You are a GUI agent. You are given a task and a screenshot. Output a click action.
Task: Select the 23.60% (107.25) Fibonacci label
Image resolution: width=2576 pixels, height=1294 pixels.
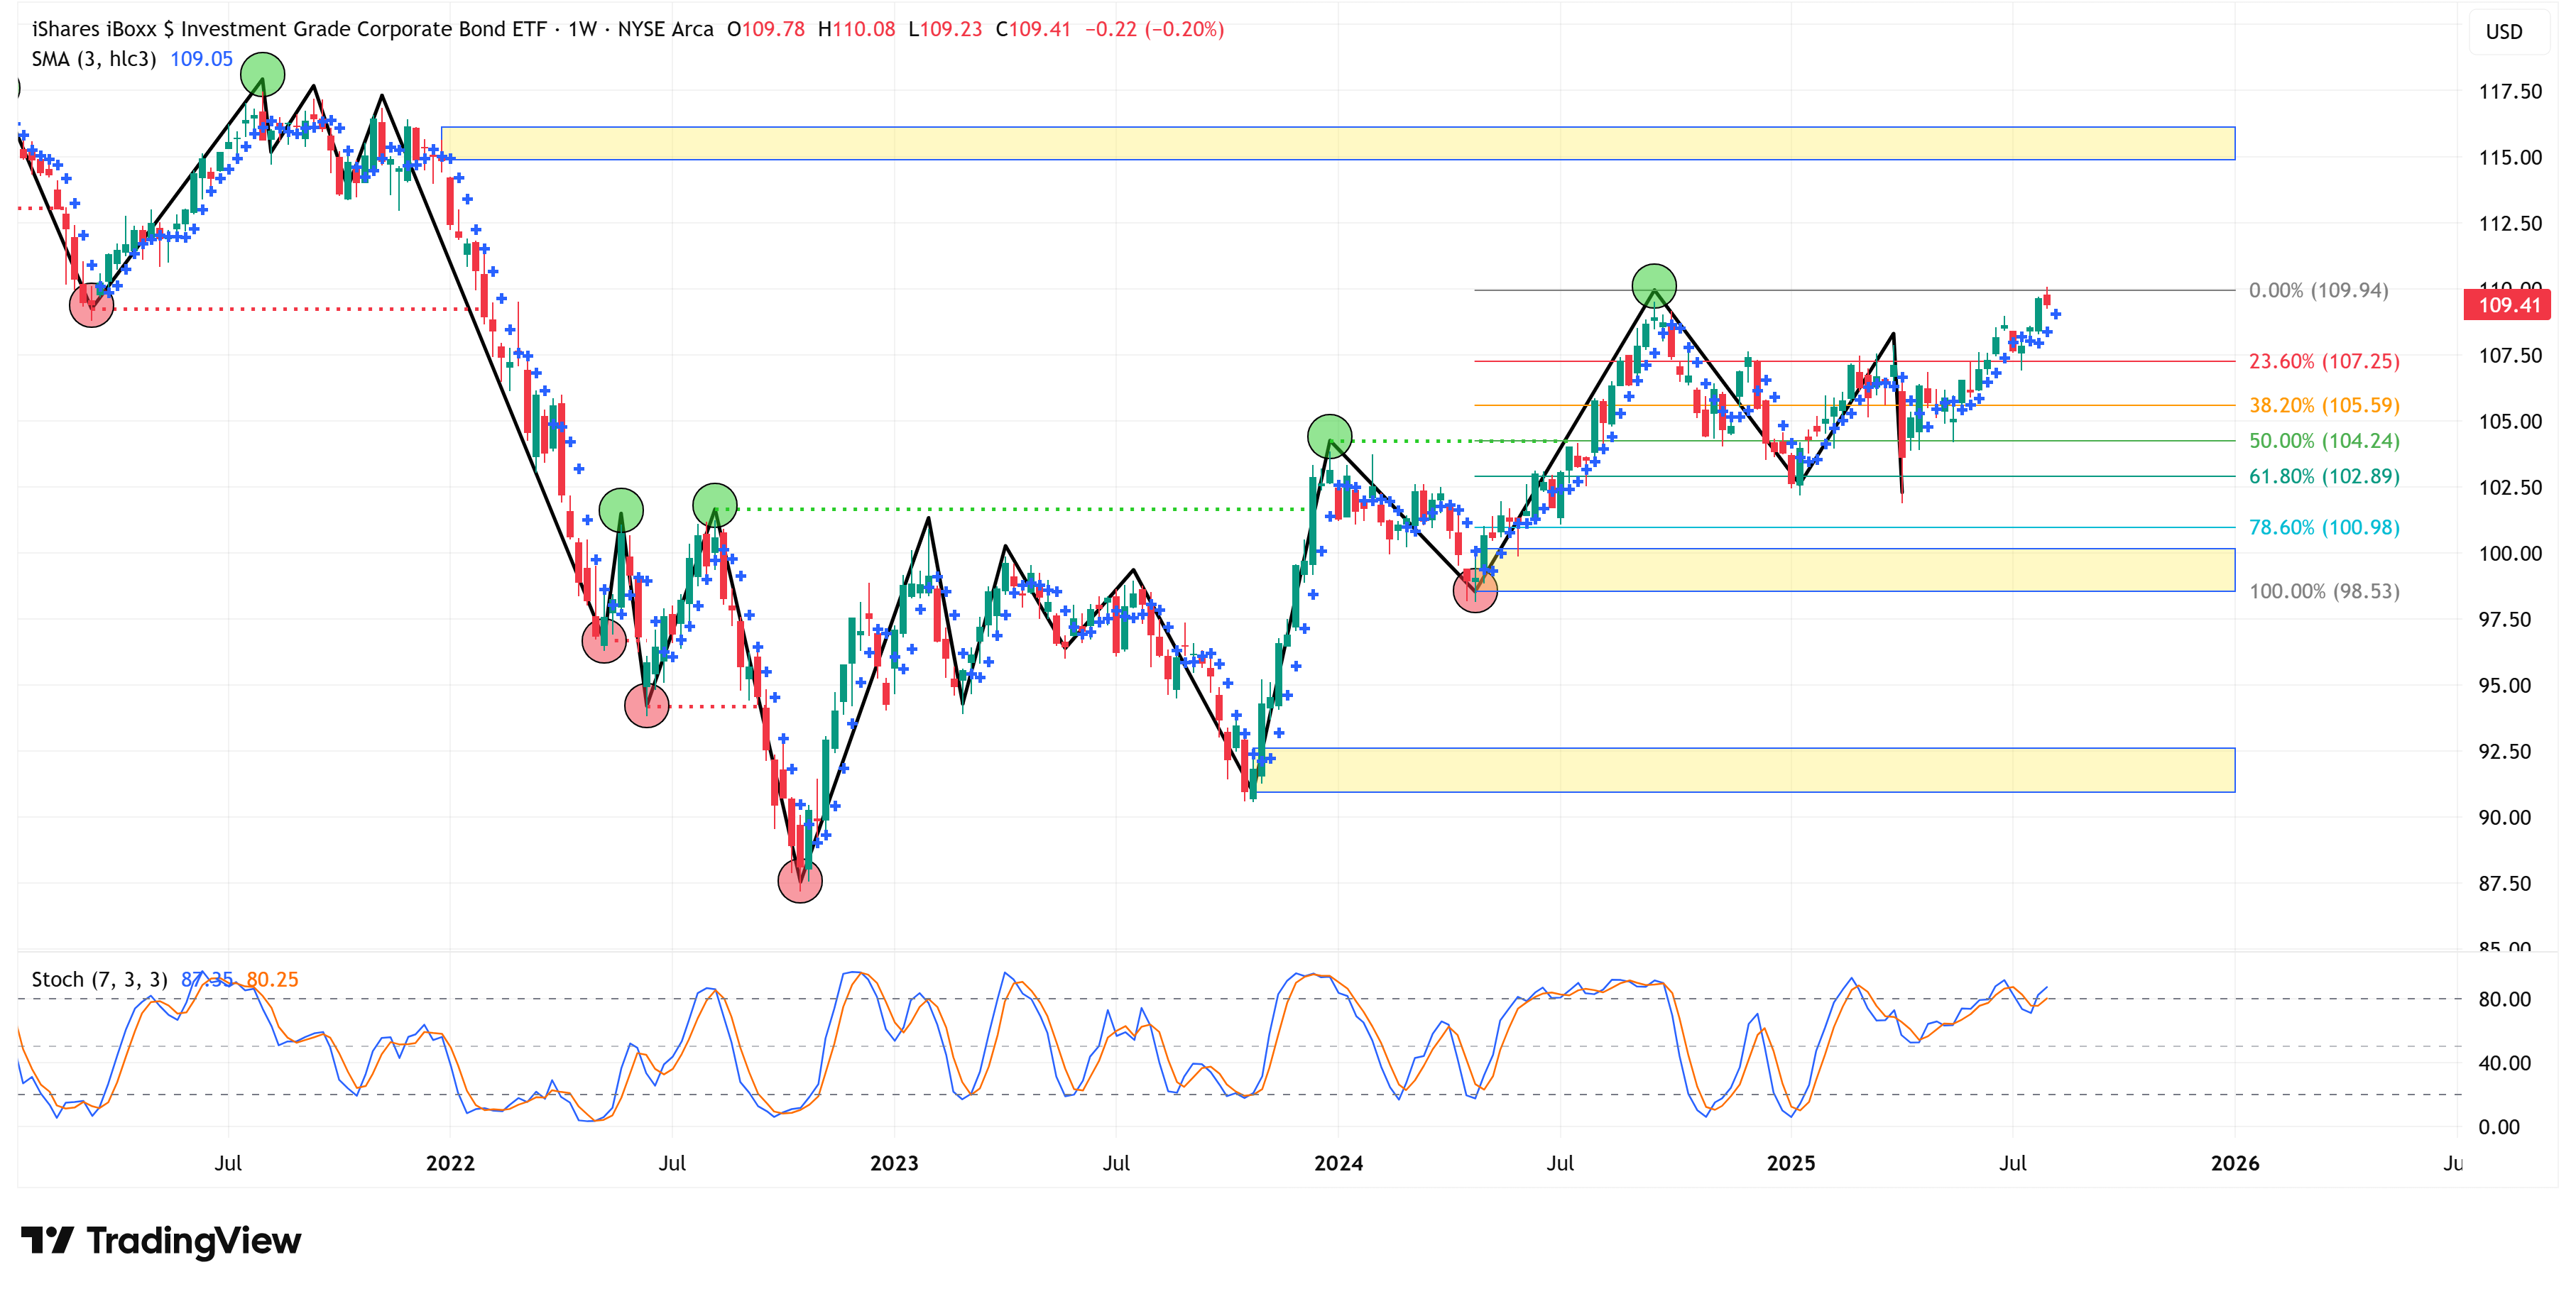pyautogui.click(x=2323, y=361)
